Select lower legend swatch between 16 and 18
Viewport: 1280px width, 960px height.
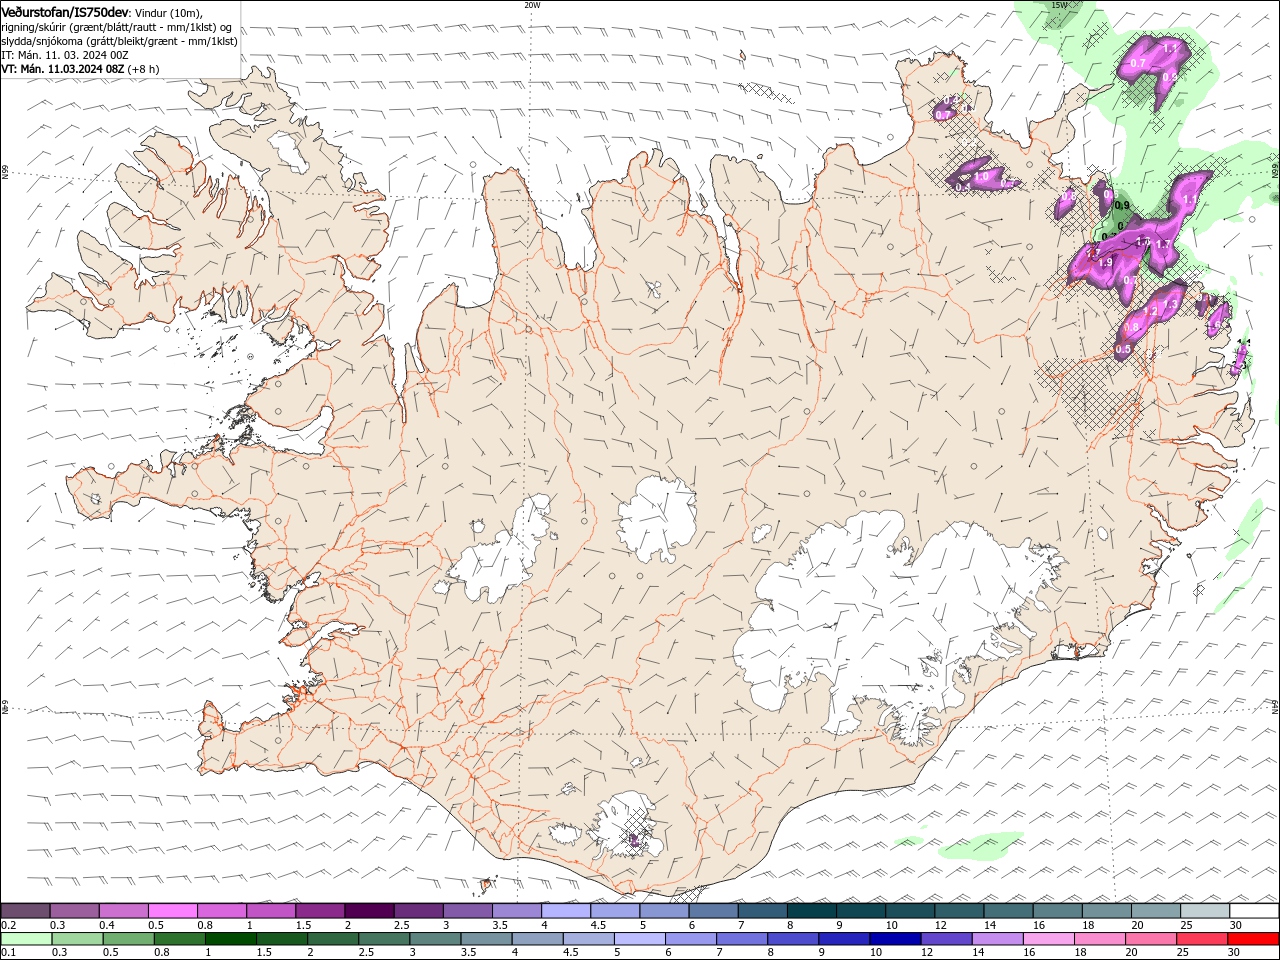pyautogui.click(x=1048, y=939)
